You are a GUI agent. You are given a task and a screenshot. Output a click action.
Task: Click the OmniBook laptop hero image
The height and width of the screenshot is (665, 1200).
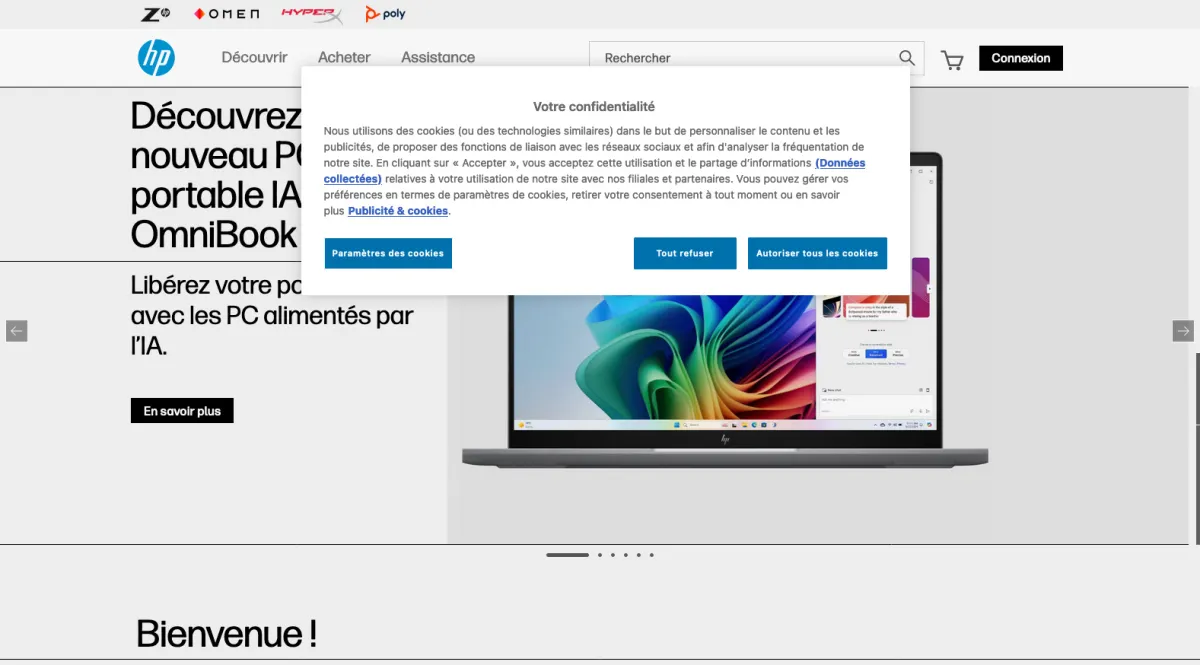point(725,380)
